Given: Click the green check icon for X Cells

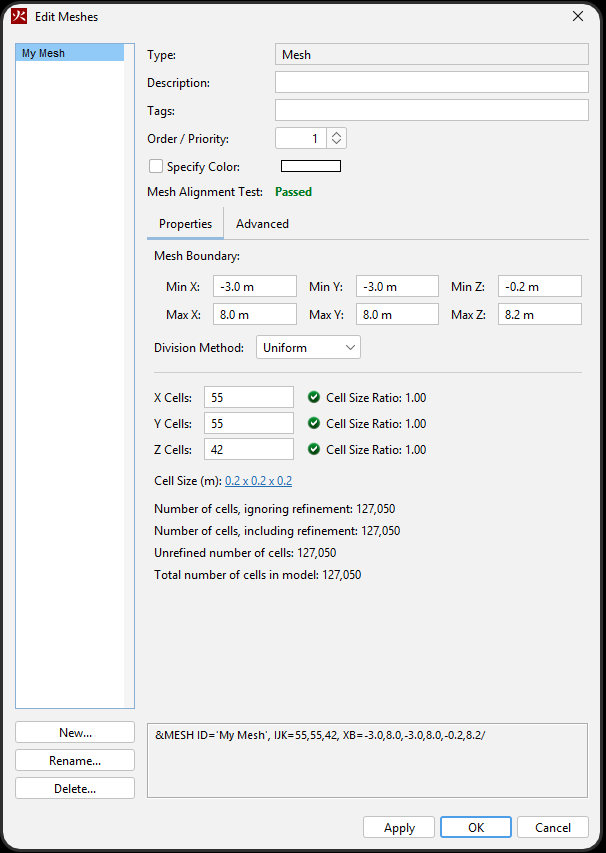Looking at the screenshot, I should (x=313, y=397).
